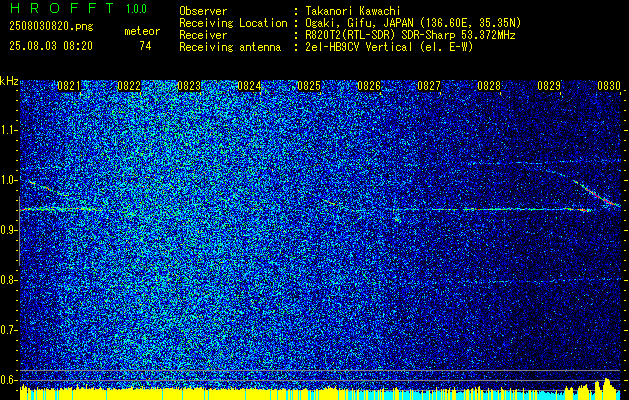629x400 pixels.
Task: Click time marker 0824
Action: 249,86
